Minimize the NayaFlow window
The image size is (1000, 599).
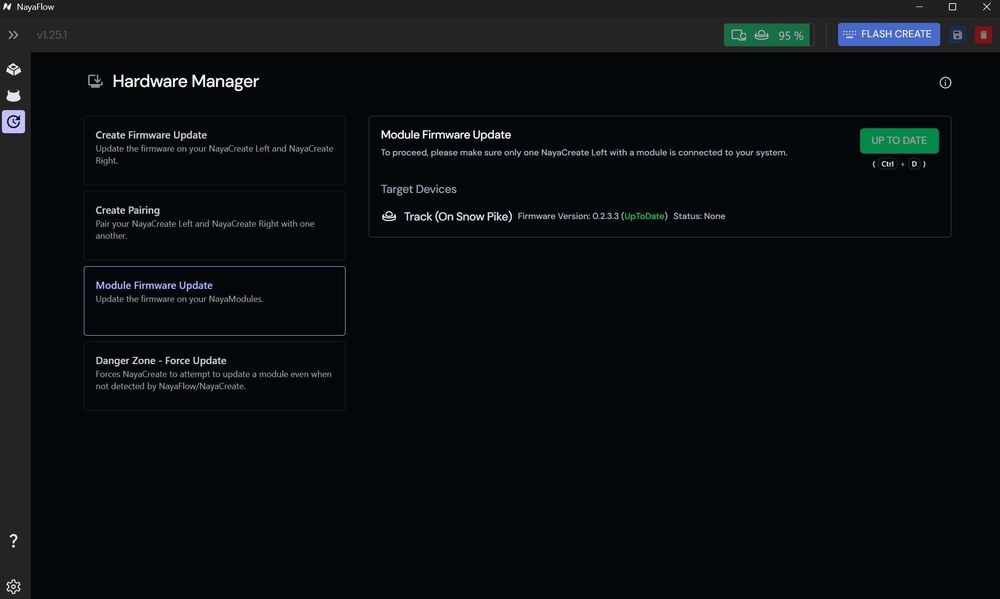[x=919, y=7]
